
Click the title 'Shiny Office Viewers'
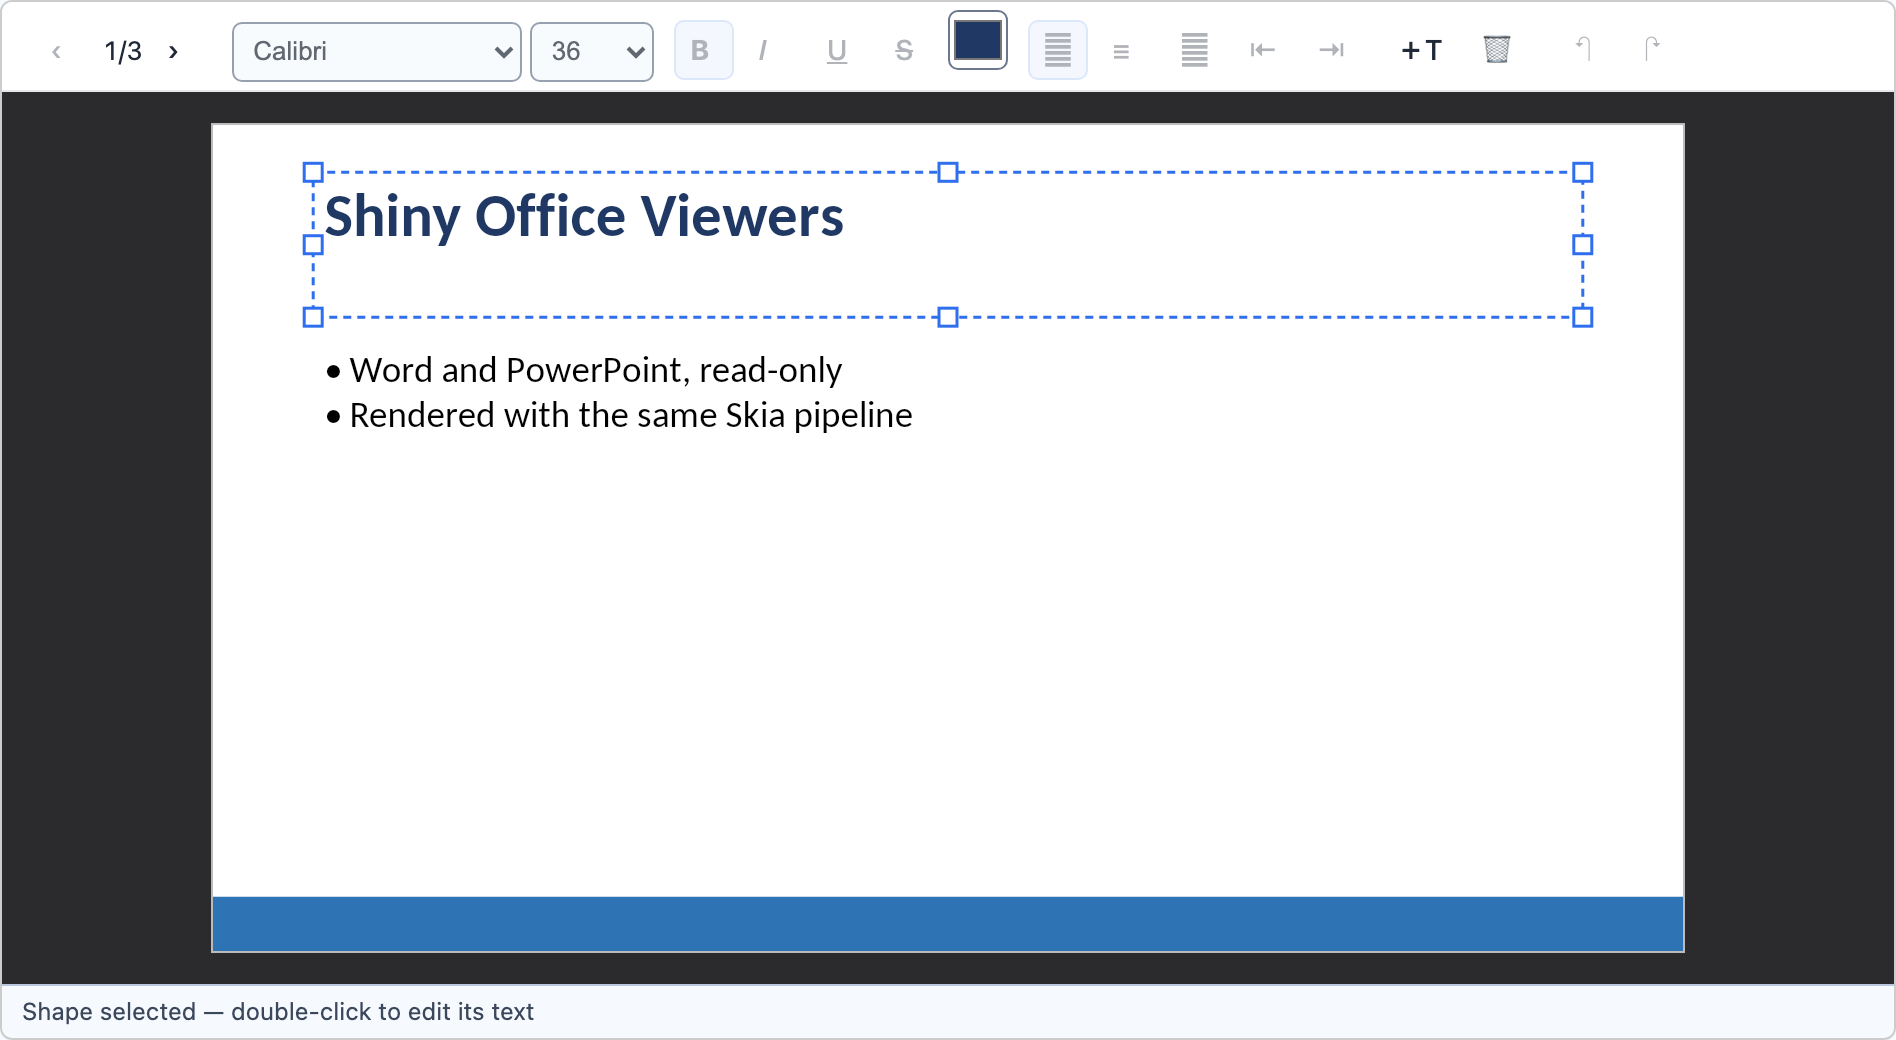click(584, 217)
